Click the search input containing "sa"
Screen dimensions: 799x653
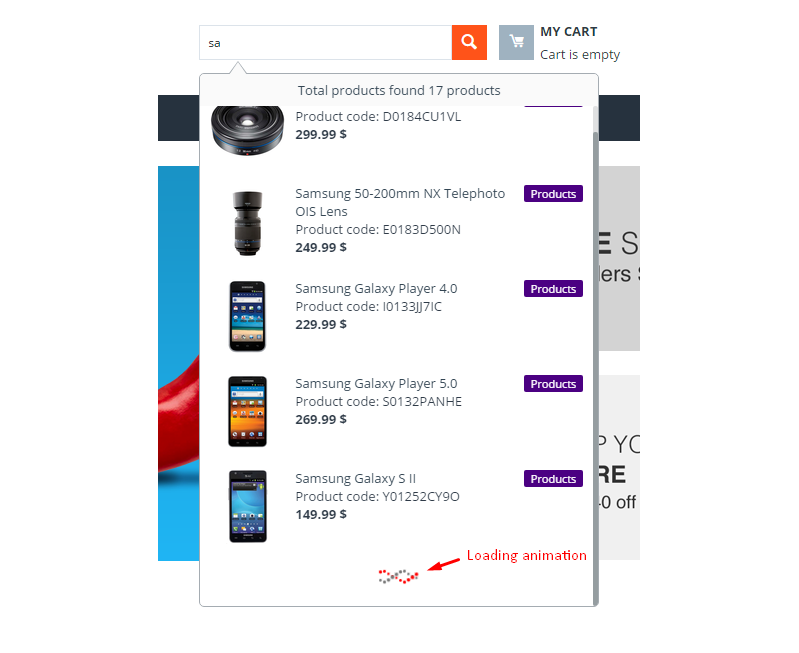point(325,42)
